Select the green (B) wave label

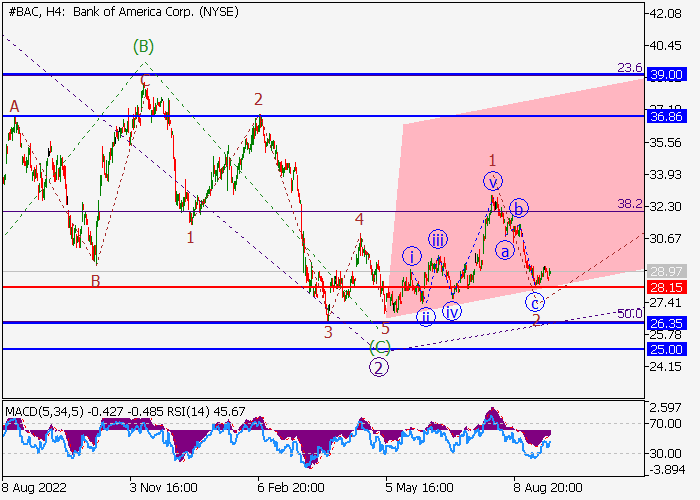click(x=144, y=46)
